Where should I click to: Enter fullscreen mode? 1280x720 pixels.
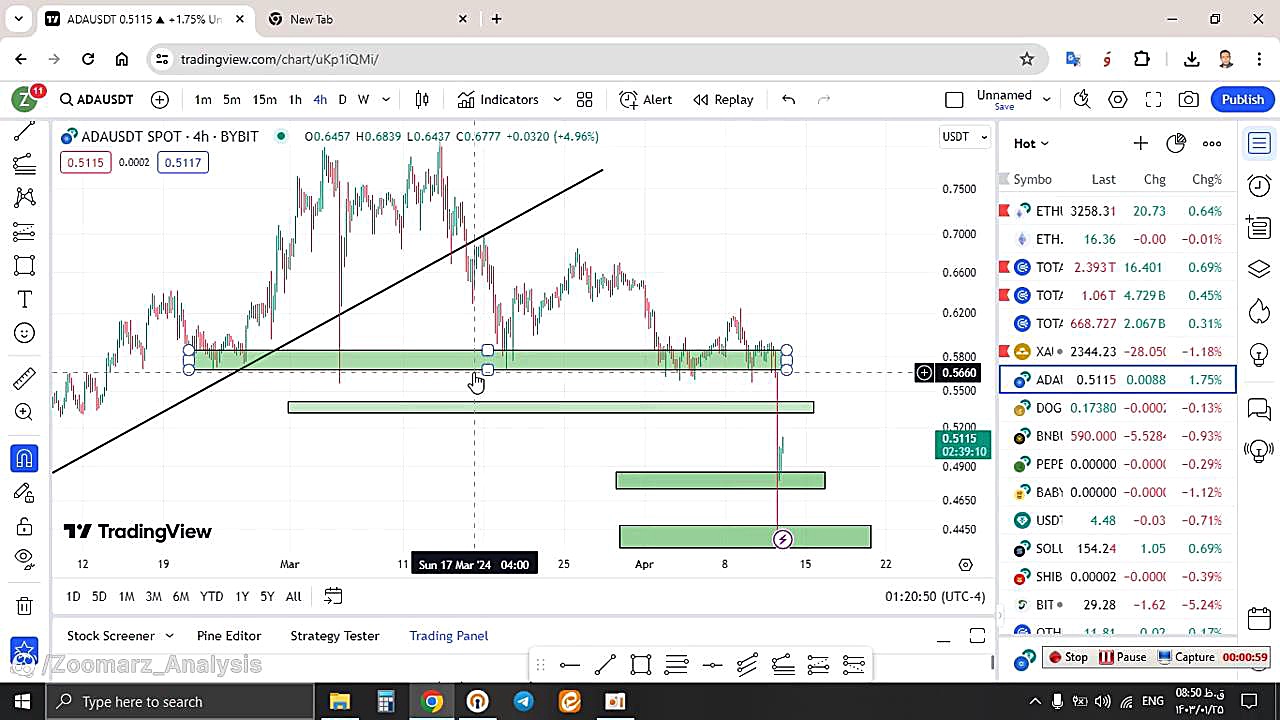(1153, 99)
